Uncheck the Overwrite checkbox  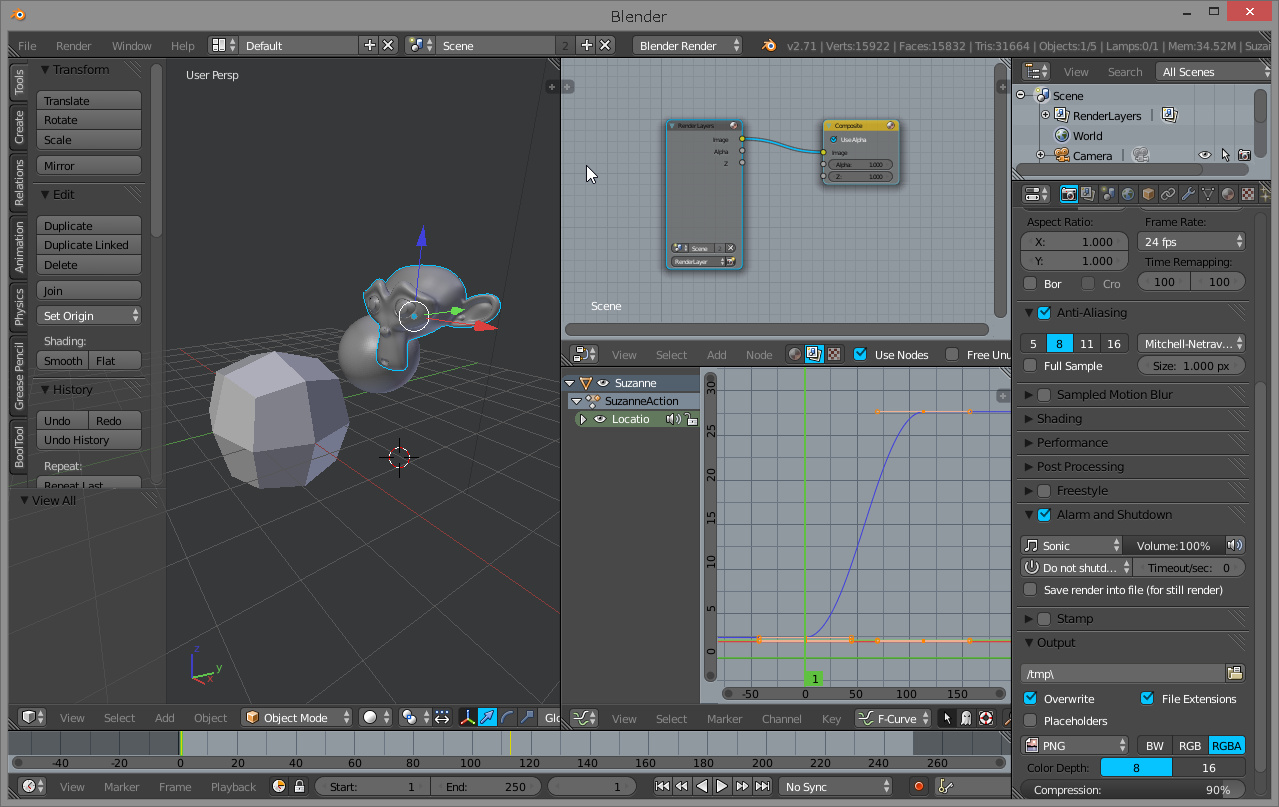coord(1030,698)
